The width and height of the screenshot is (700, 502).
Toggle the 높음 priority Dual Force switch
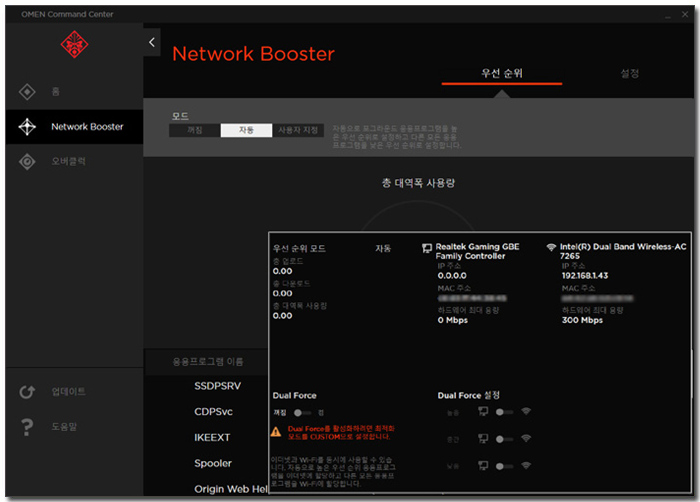click(x=504, y=412)
